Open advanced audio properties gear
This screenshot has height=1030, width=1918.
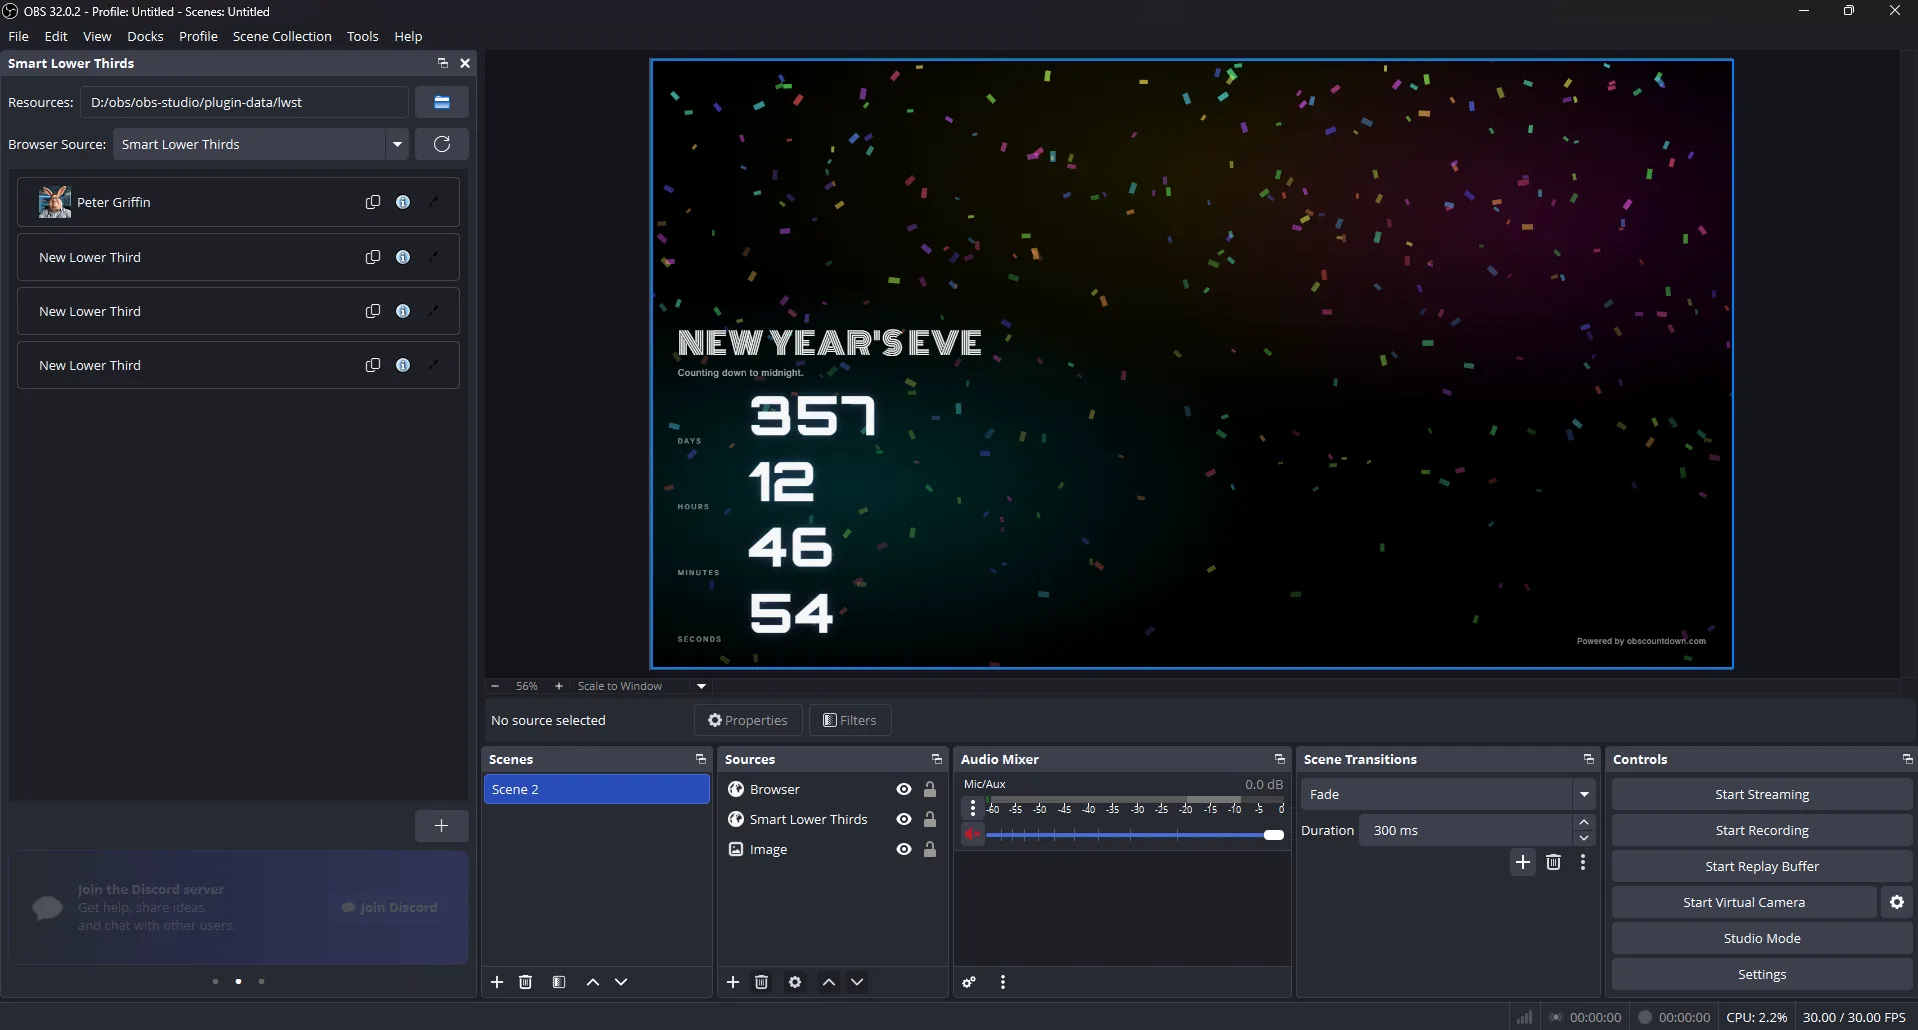tap(968, 982)
